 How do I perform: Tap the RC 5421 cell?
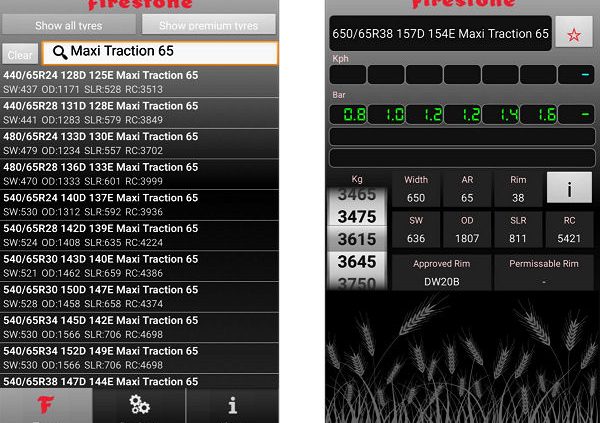coord(569,230)
